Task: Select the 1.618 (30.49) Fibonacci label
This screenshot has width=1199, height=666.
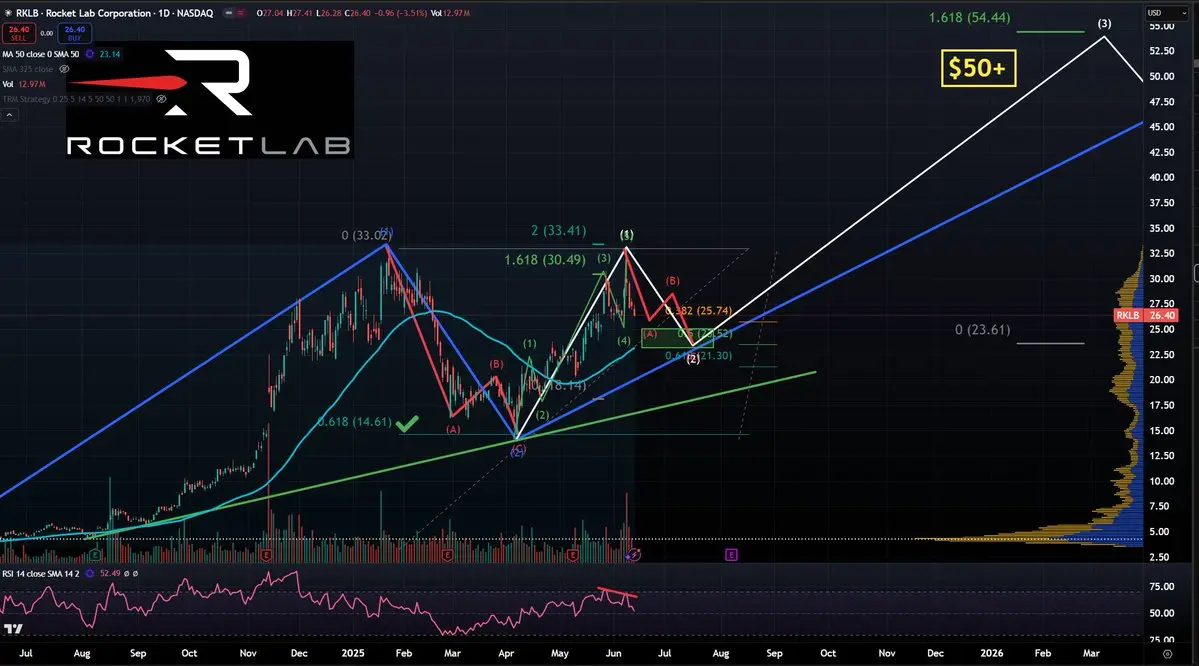Action: click(544, 260)
